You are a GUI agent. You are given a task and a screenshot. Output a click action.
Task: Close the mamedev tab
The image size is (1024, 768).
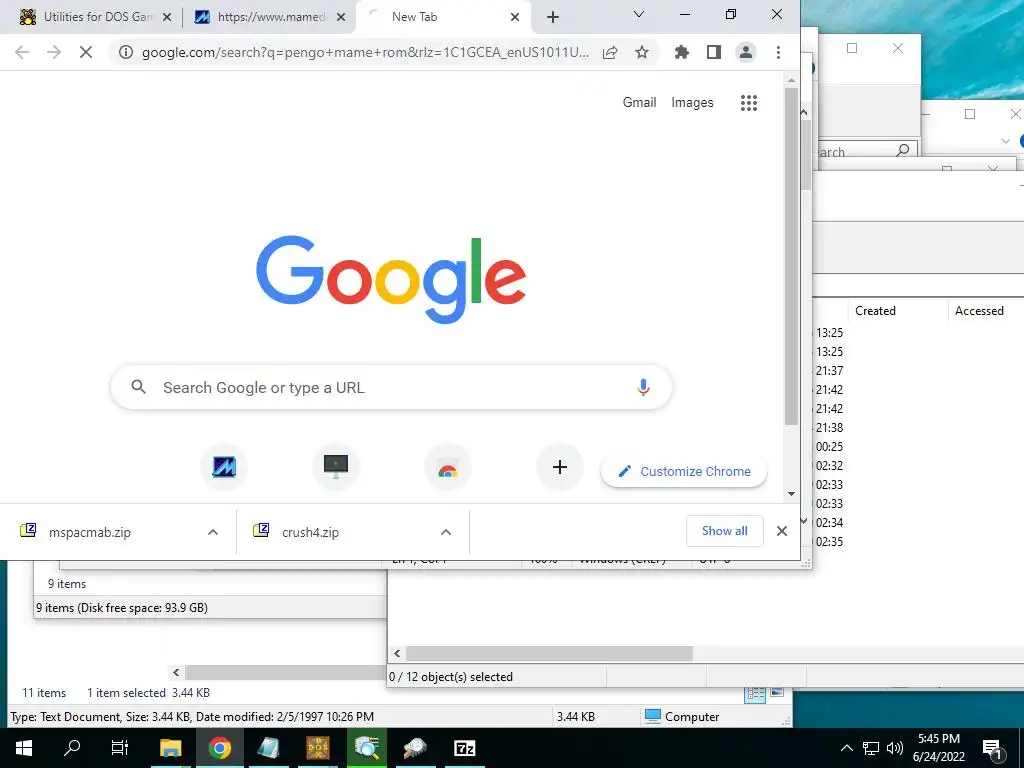tap(341, 17)
